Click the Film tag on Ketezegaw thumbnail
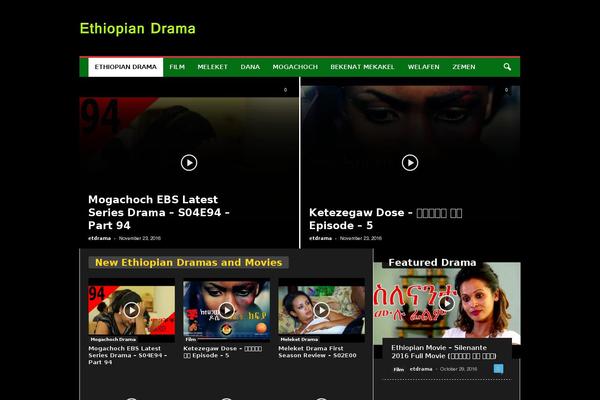Image resolution: width=600 pixels, height=400 pixels. tap(191, 339)
